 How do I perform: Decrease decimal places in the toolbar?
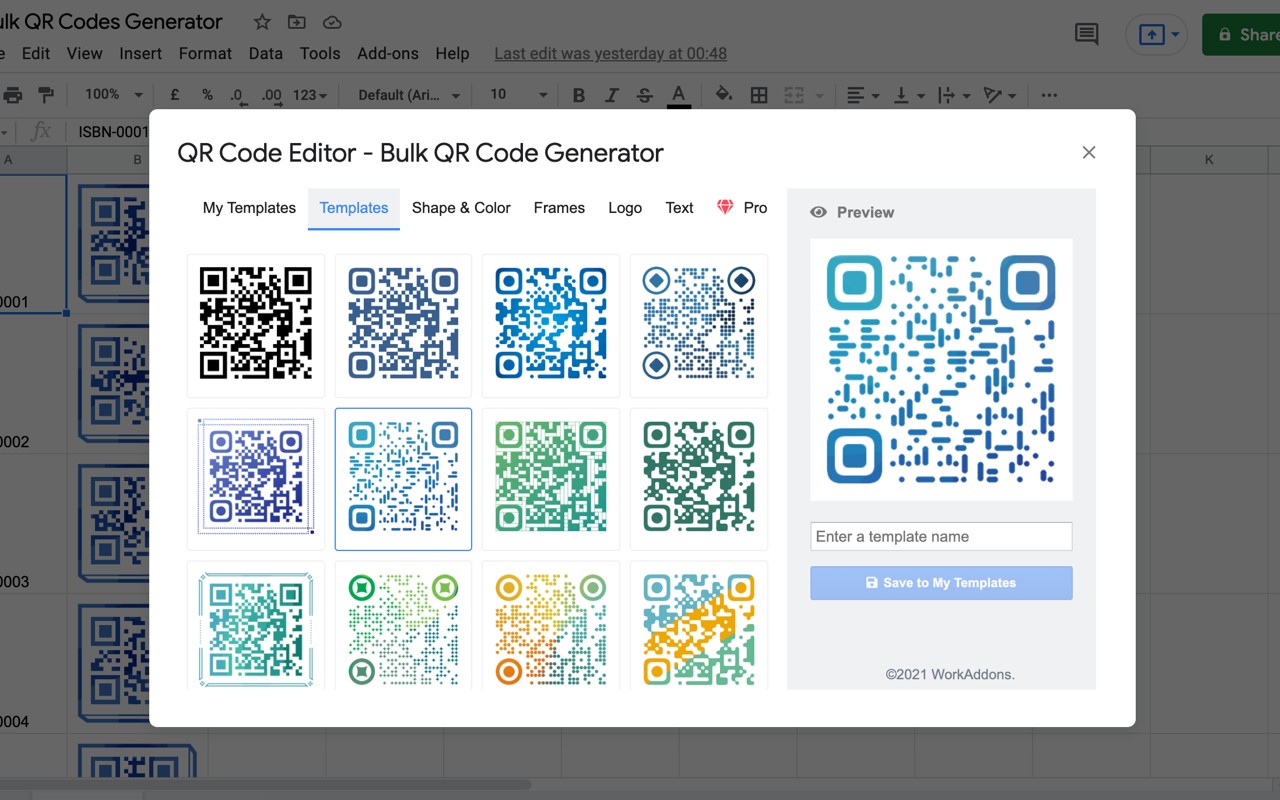(x=238, y=95)
